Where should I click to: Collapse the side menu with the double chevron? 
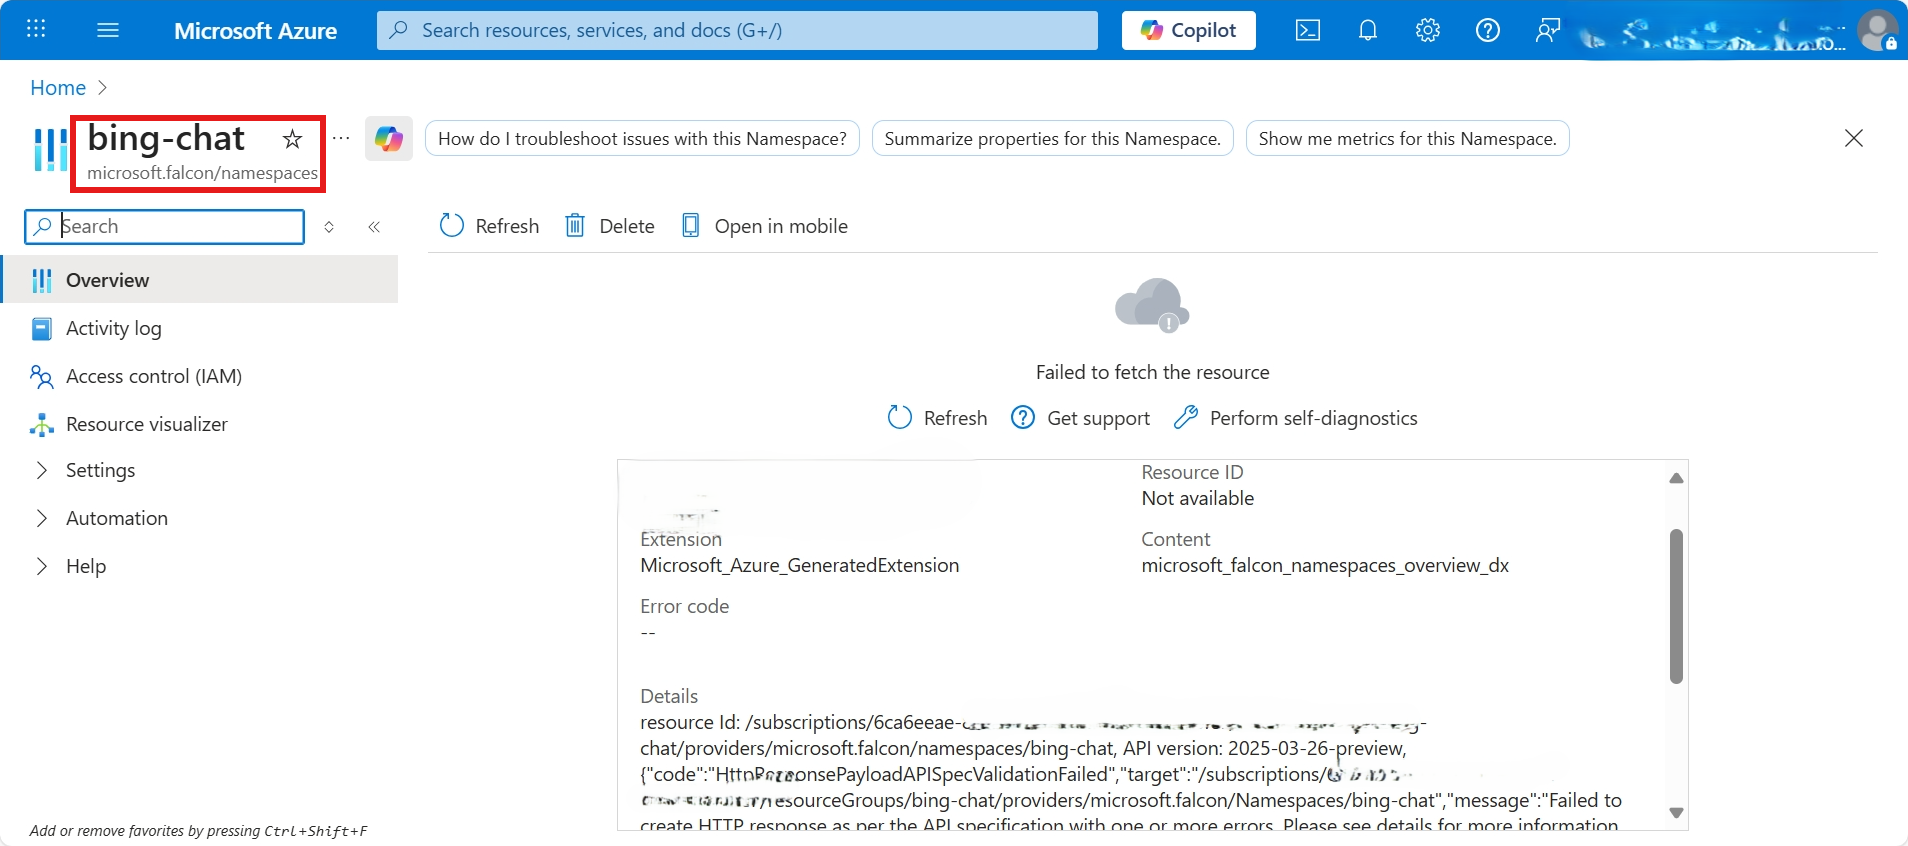tap(374, 227)
